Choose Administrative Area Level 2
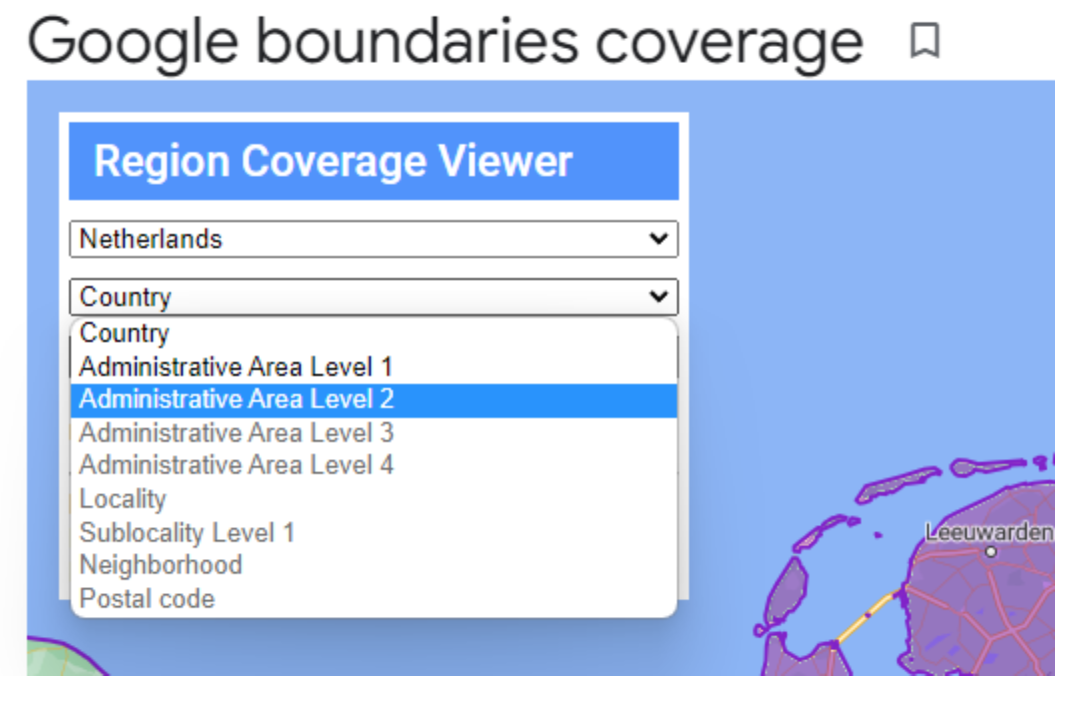1086x707 pixels. coord(374,400)
